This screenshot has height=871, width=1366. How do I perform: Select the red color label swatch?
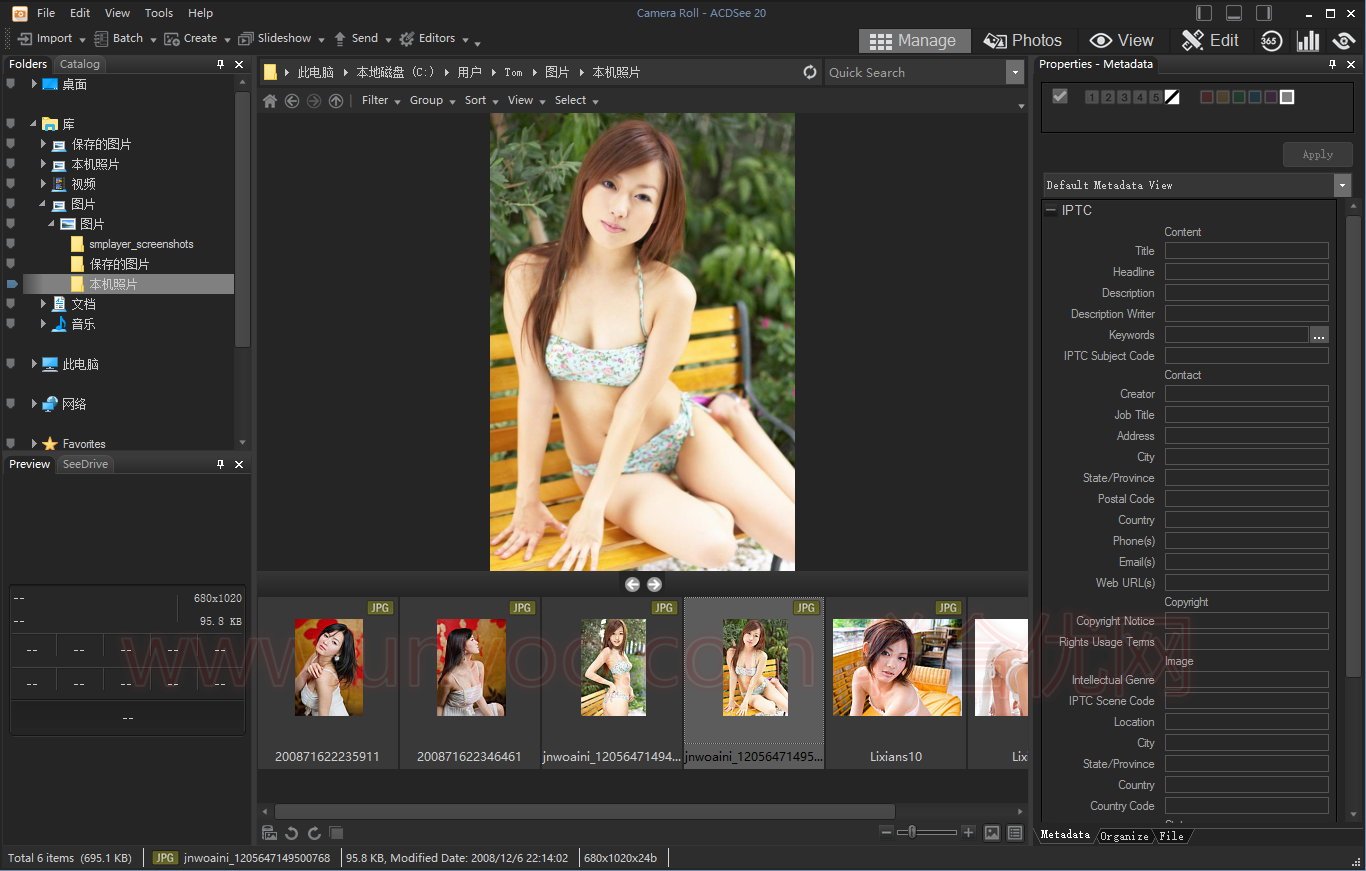(1206, 97)
